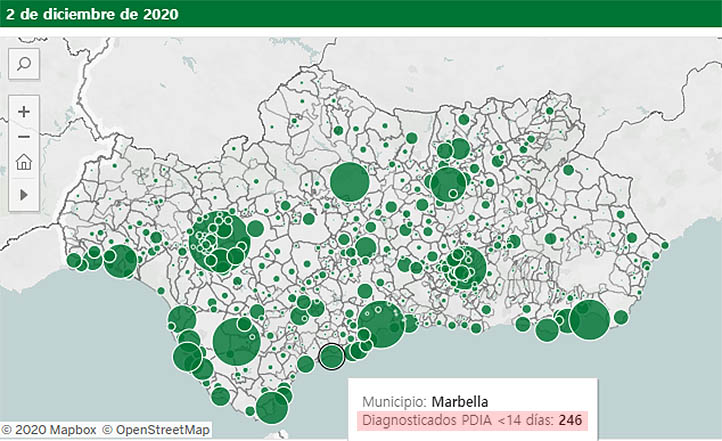Screen dimensions: 722x441
Task: Click the 'Municipio:' label in the tooltip
Action: 395,402
